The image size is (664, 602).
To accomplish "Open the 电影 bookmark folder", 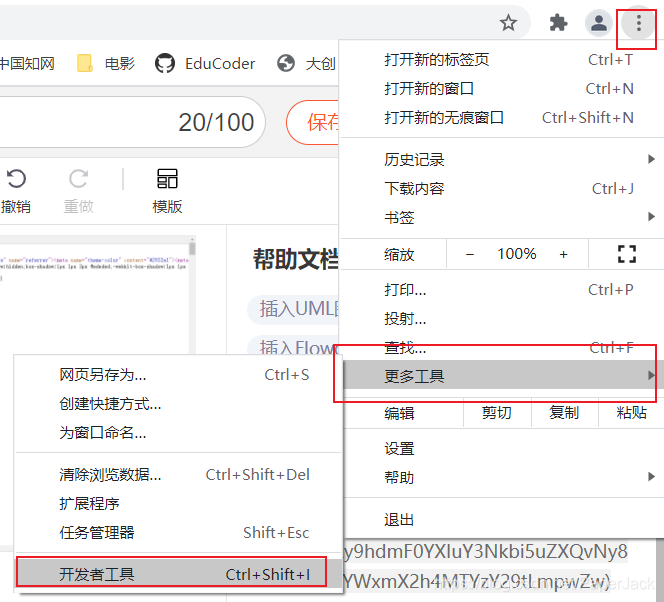I will click(x=106, y=64).
